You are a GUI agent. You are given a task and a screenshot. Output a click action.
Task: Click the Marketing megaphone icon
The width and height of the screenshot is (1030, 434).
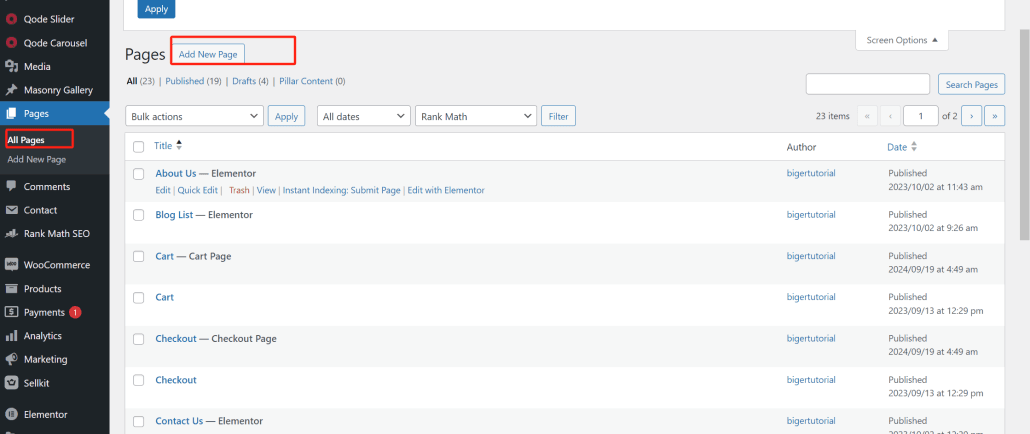(x=11, y=359)
